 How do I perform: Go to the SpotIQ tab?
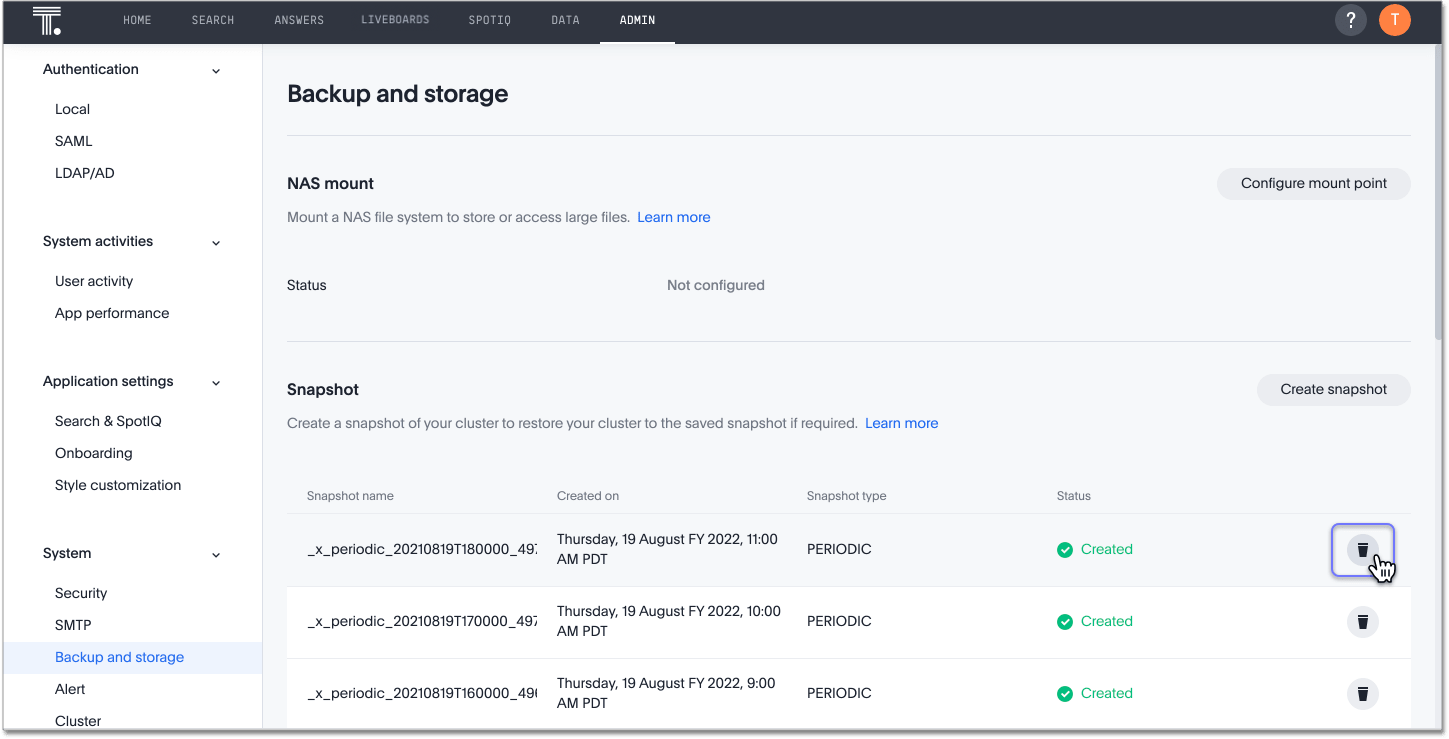489,20
